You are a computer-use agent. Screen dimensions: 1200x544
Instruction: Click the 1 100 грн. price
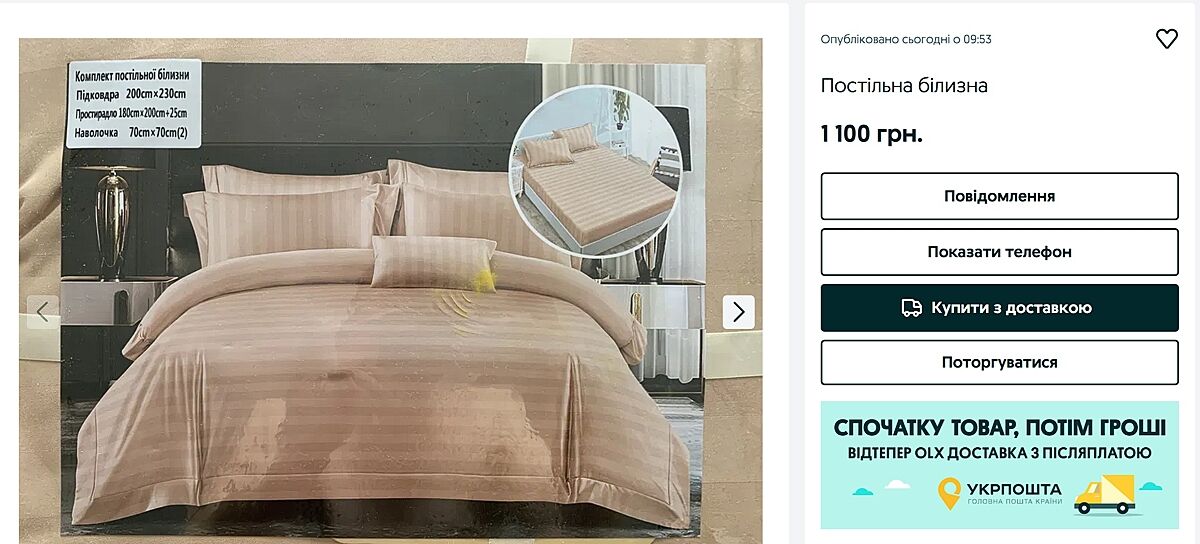pos(872,134)
